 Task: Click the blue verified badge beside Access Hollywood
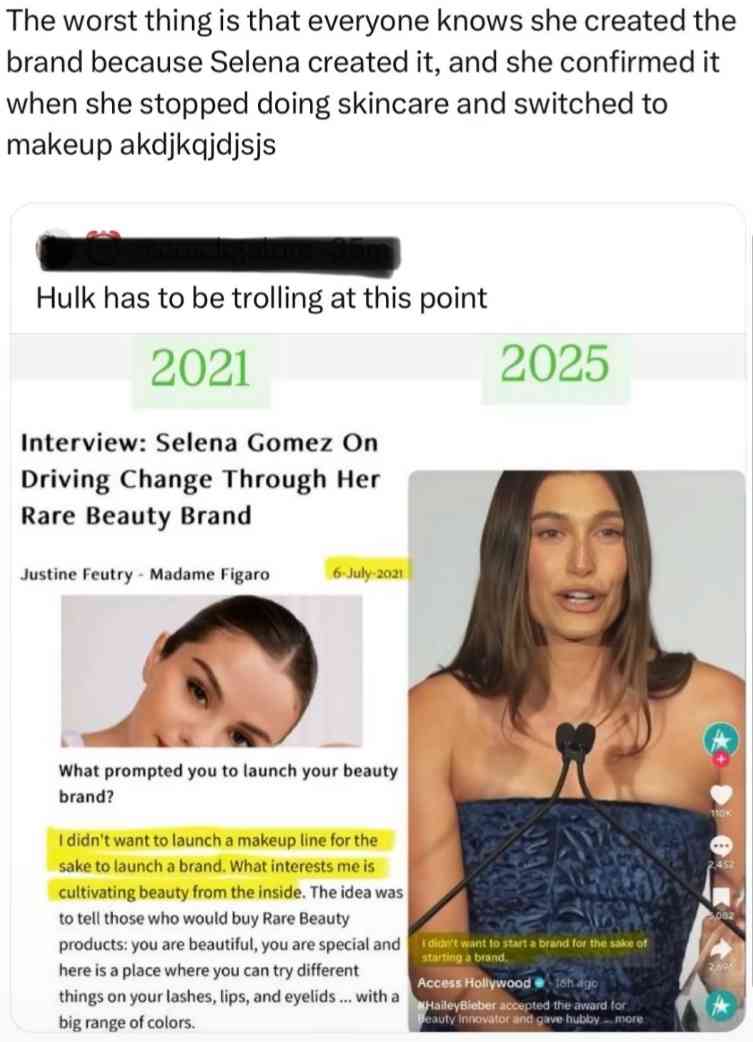coord(539,982)
